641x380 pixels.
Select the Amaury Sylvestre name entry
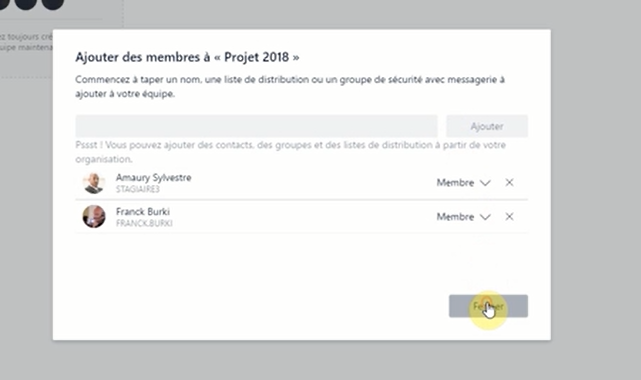pyautogui.click(x=154, y=178)
